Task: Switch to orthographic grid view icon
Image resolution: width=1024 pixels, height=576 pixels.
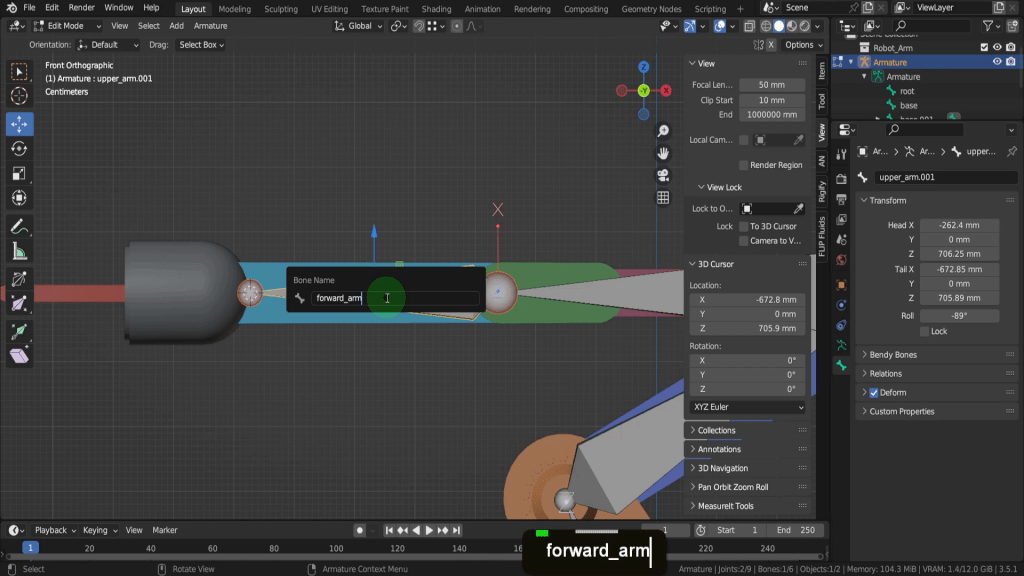Action: click(663, 198)
